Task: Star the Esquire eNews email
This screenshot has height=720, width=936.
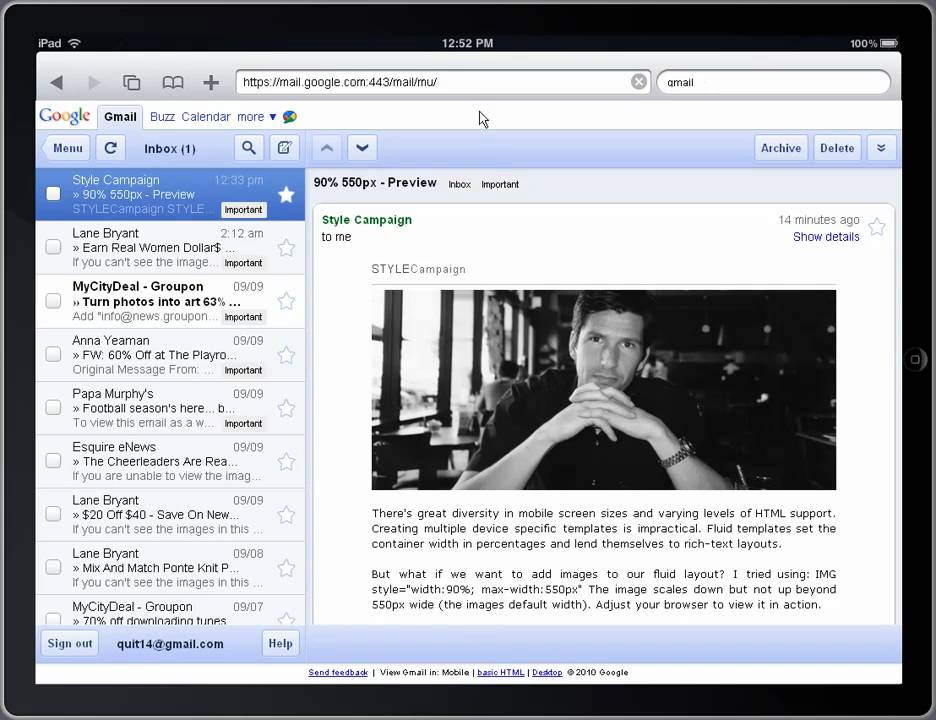Action: (x=287, y=461)
